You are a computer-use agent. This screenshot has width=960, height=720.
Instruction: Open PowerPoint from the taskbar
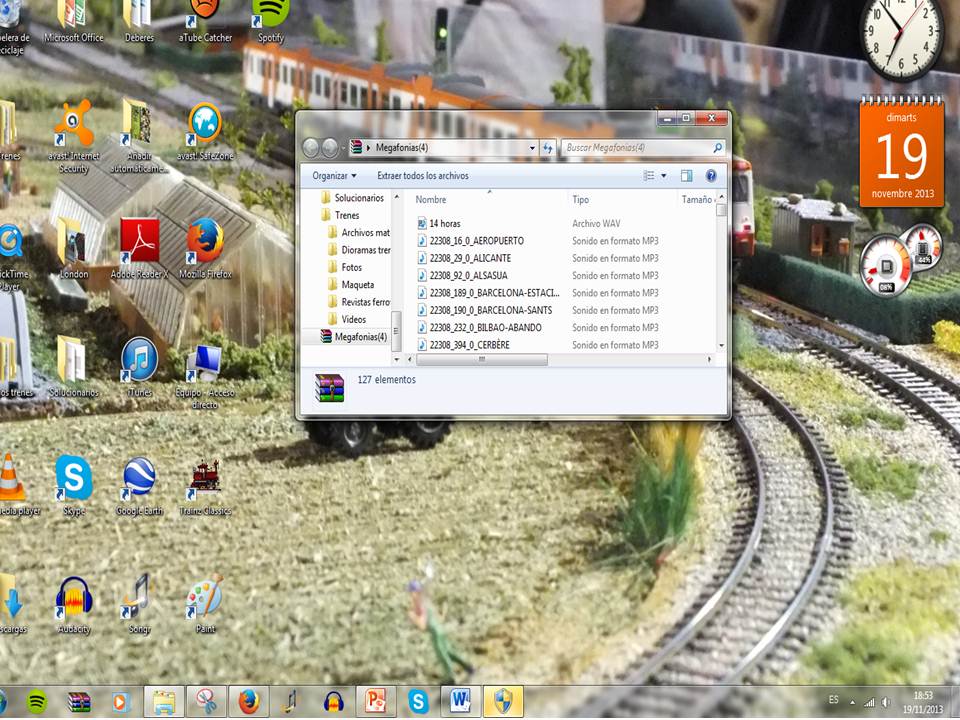coord(375,702)
